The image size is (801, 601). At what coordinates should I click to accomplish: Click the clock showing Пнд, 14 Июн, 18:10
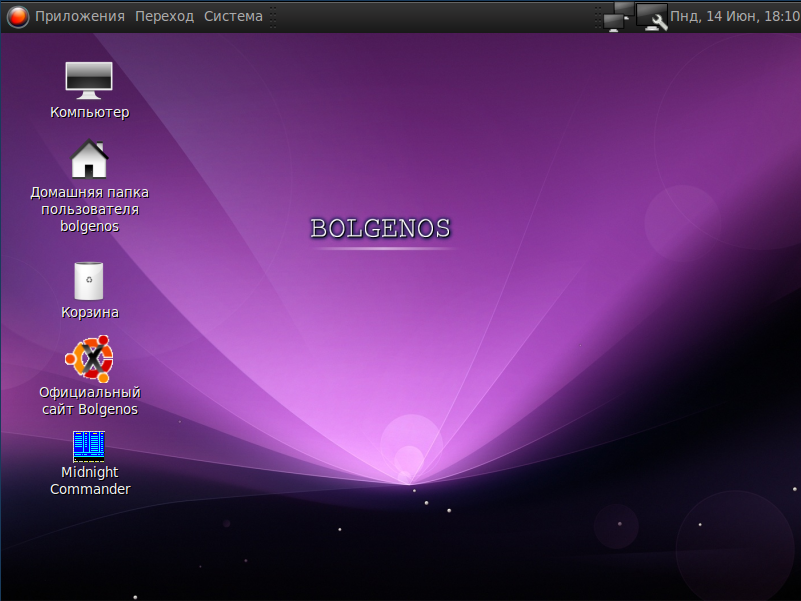coord(735,16)
